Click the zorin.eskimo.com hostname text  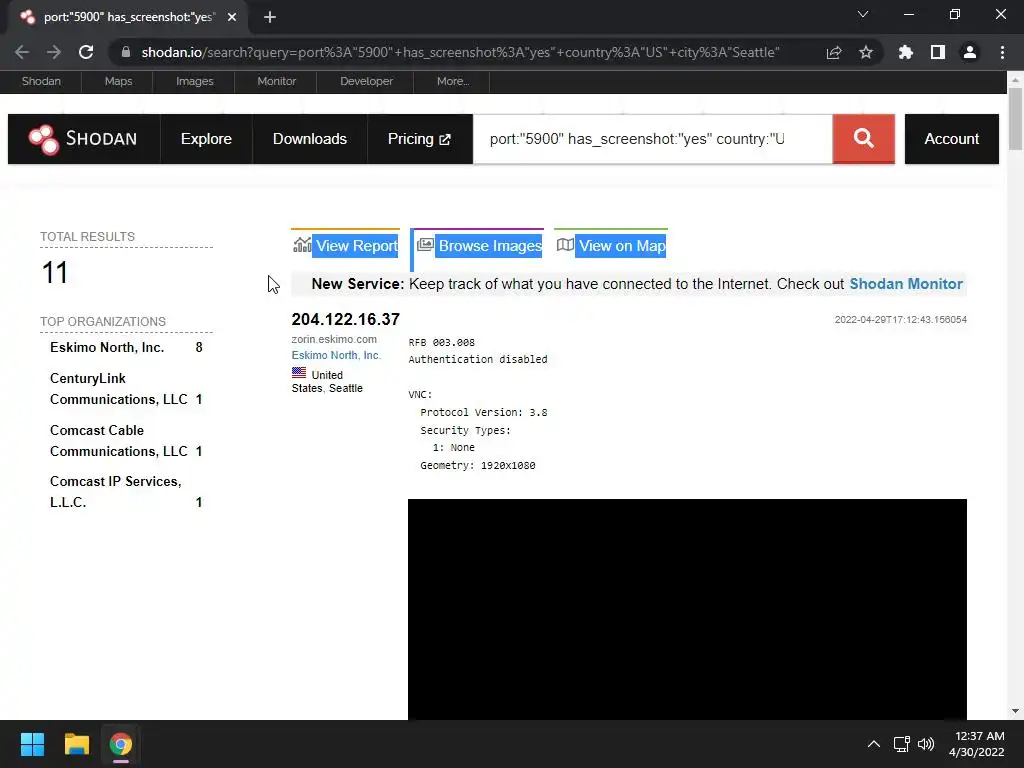click(x=334, y=340)
